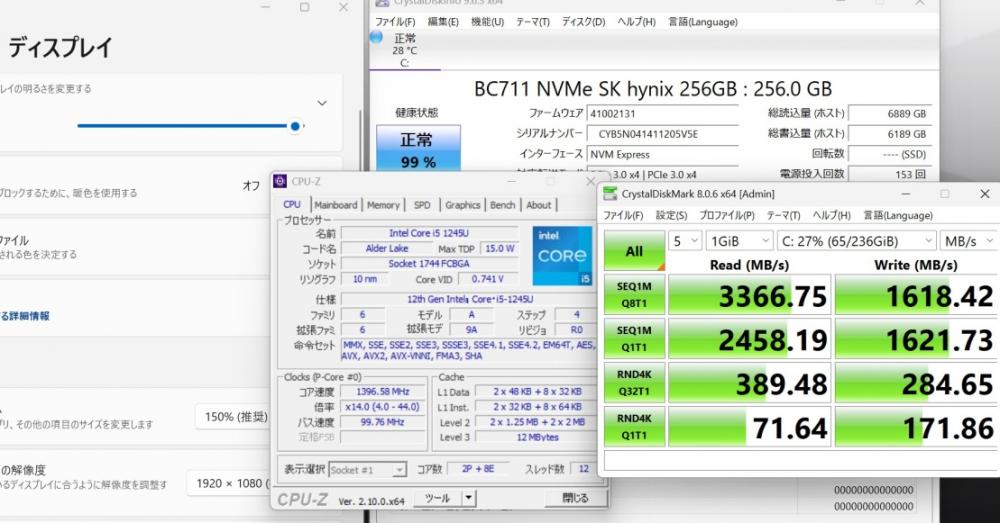This screenshot has width=1000, height=523.
Task: Open 設定(S) menu in CrystalDiskMark
Action: coord(672,216)
